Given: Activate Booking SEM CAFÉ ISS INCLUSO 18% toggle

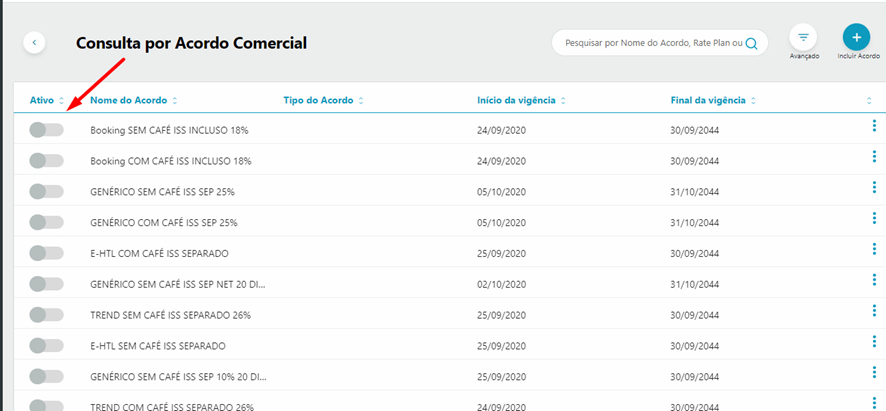Looking at the screenshot, I should 46,130.
